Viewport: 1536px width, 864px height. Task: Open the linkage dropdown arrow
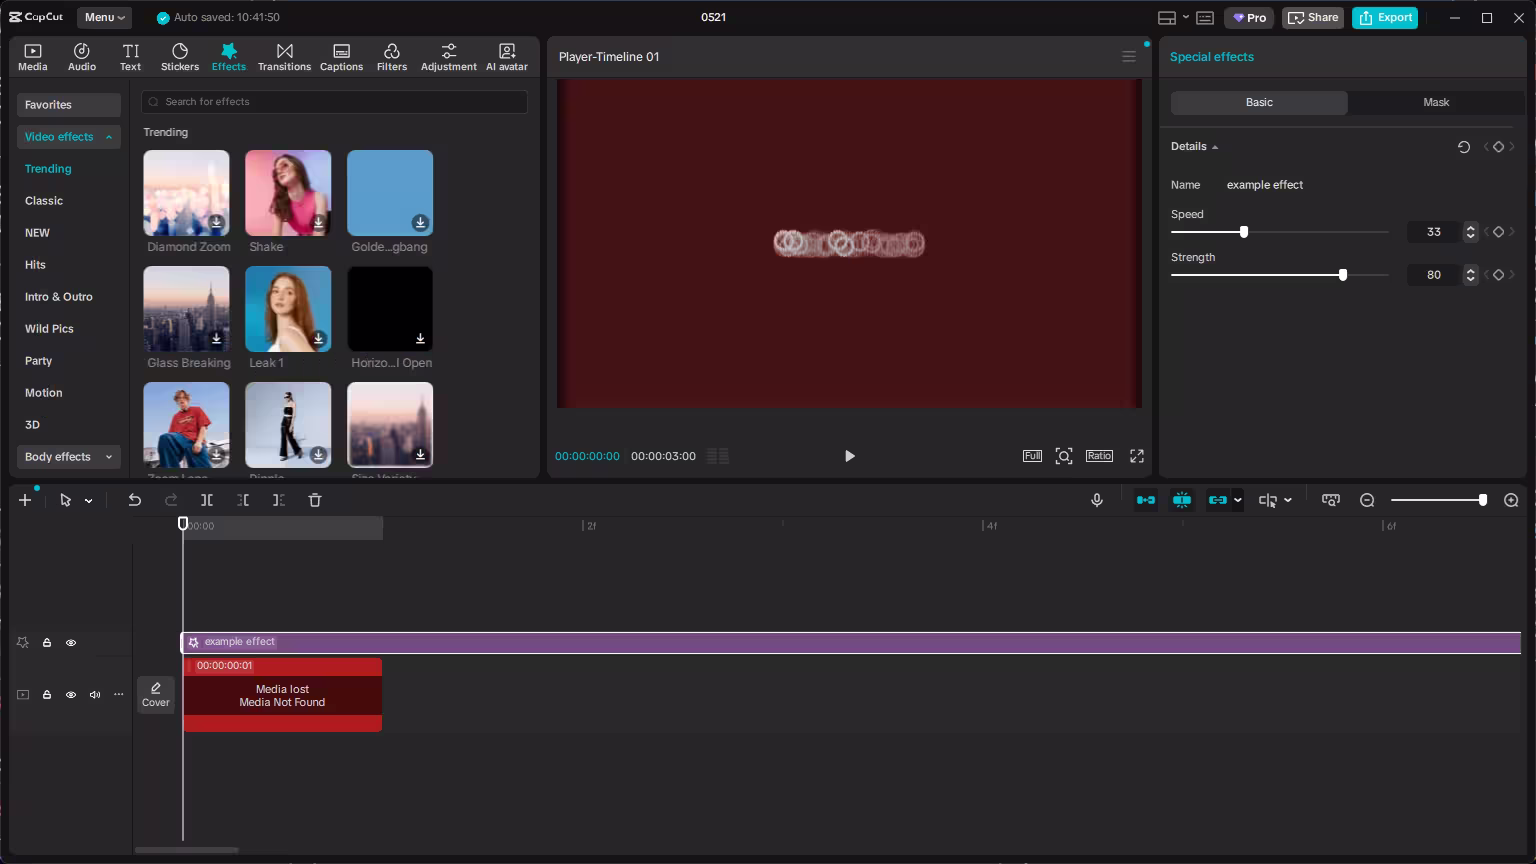click(1238, 500)
